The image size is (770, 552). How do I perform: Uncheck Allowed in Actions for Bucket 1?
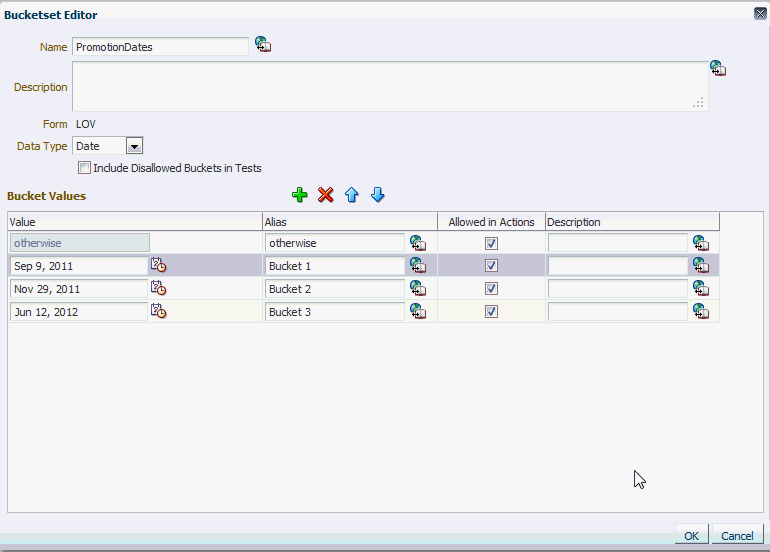coord(491,266)
